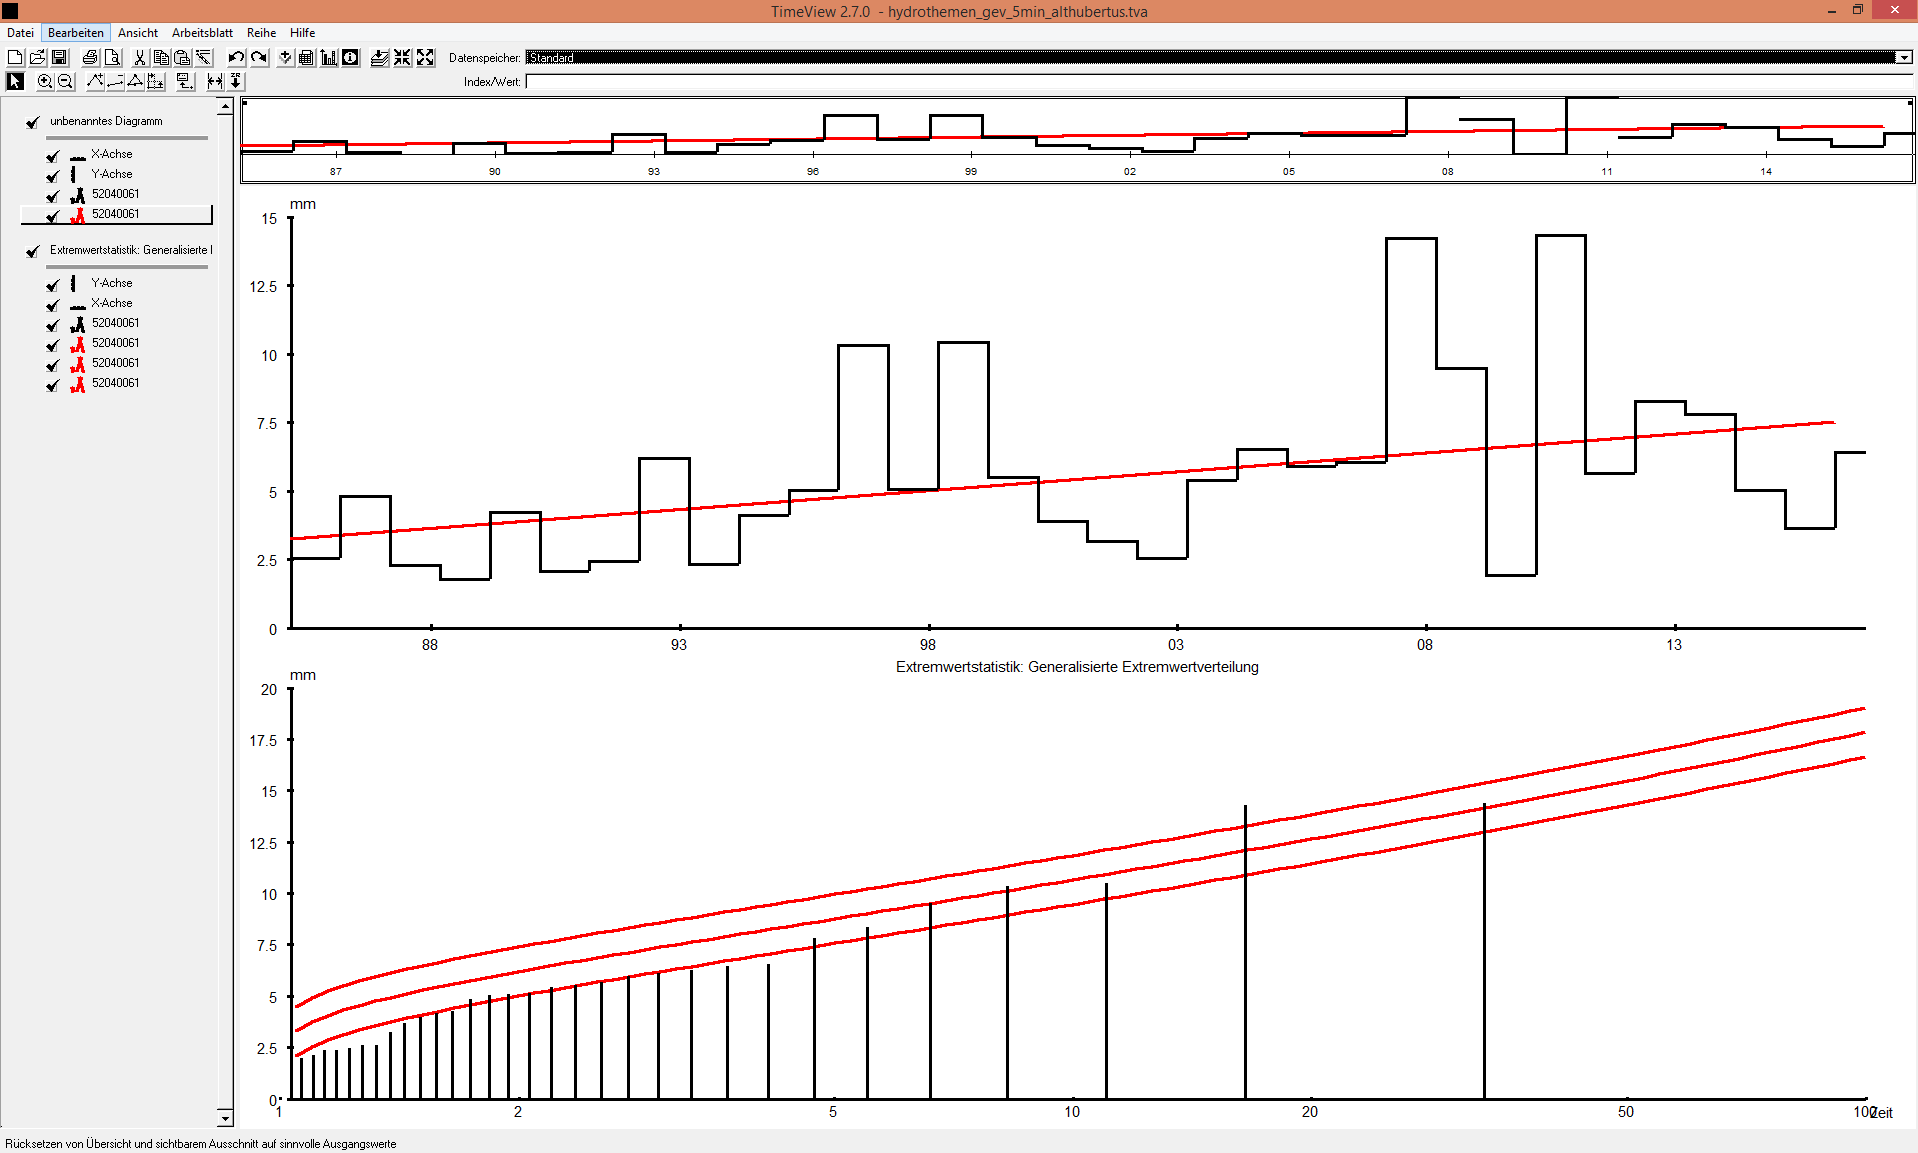Click the add checkmark plus icon

[x=286, y=58]
